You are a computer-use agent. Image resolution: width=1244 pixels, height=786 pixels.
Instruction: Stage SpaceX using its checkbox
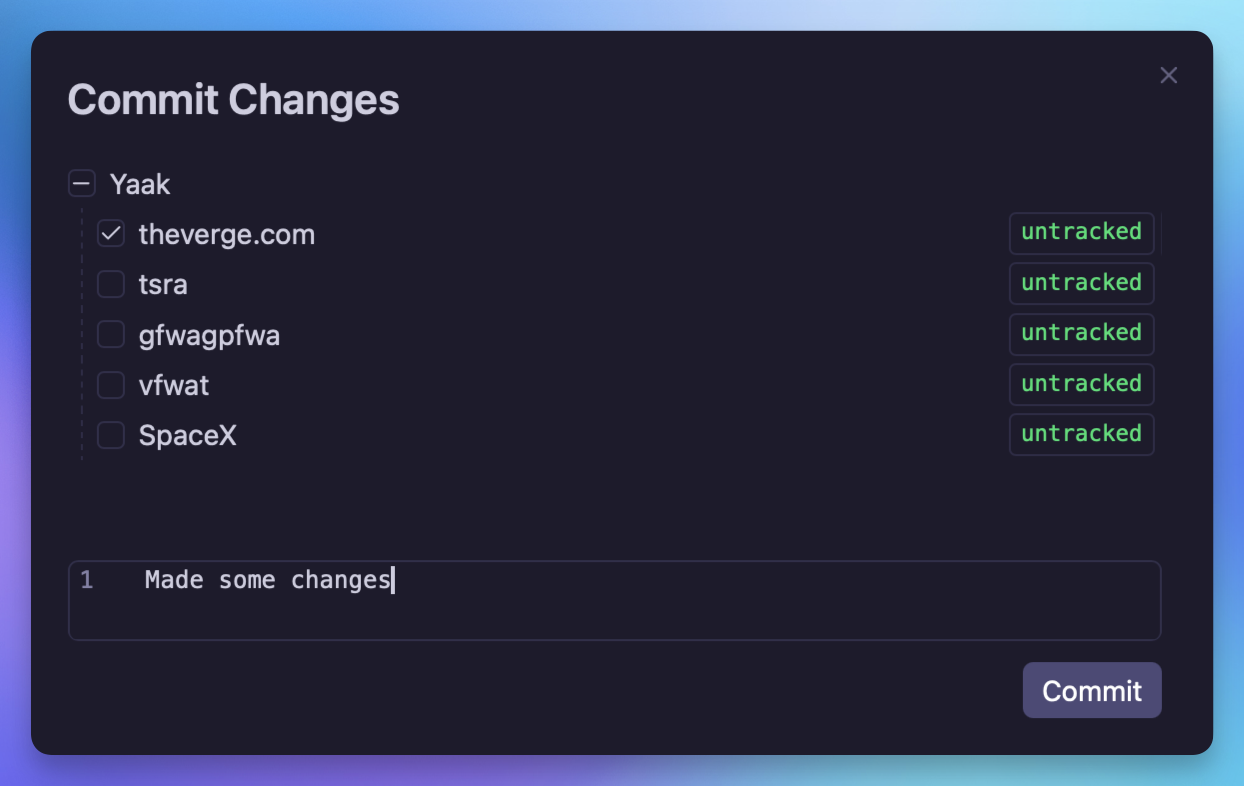coord(111,436)
